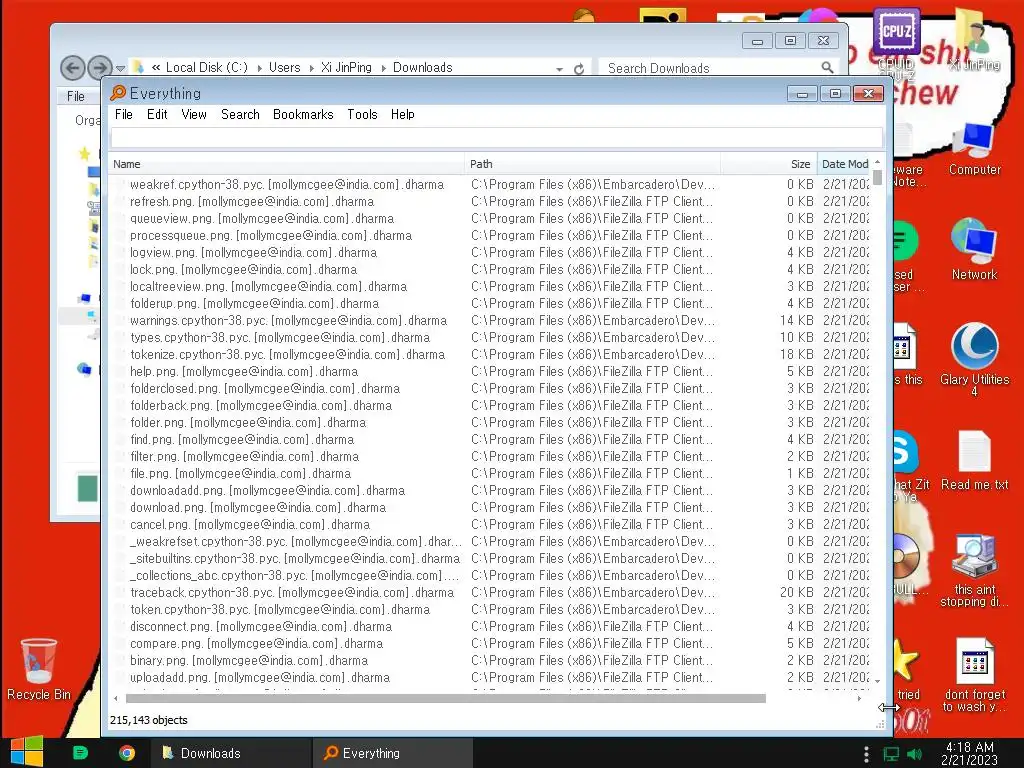Viewport: 1024px width, 768px height.
Task: Click the Everything search input box
Action: pos(496,138)
